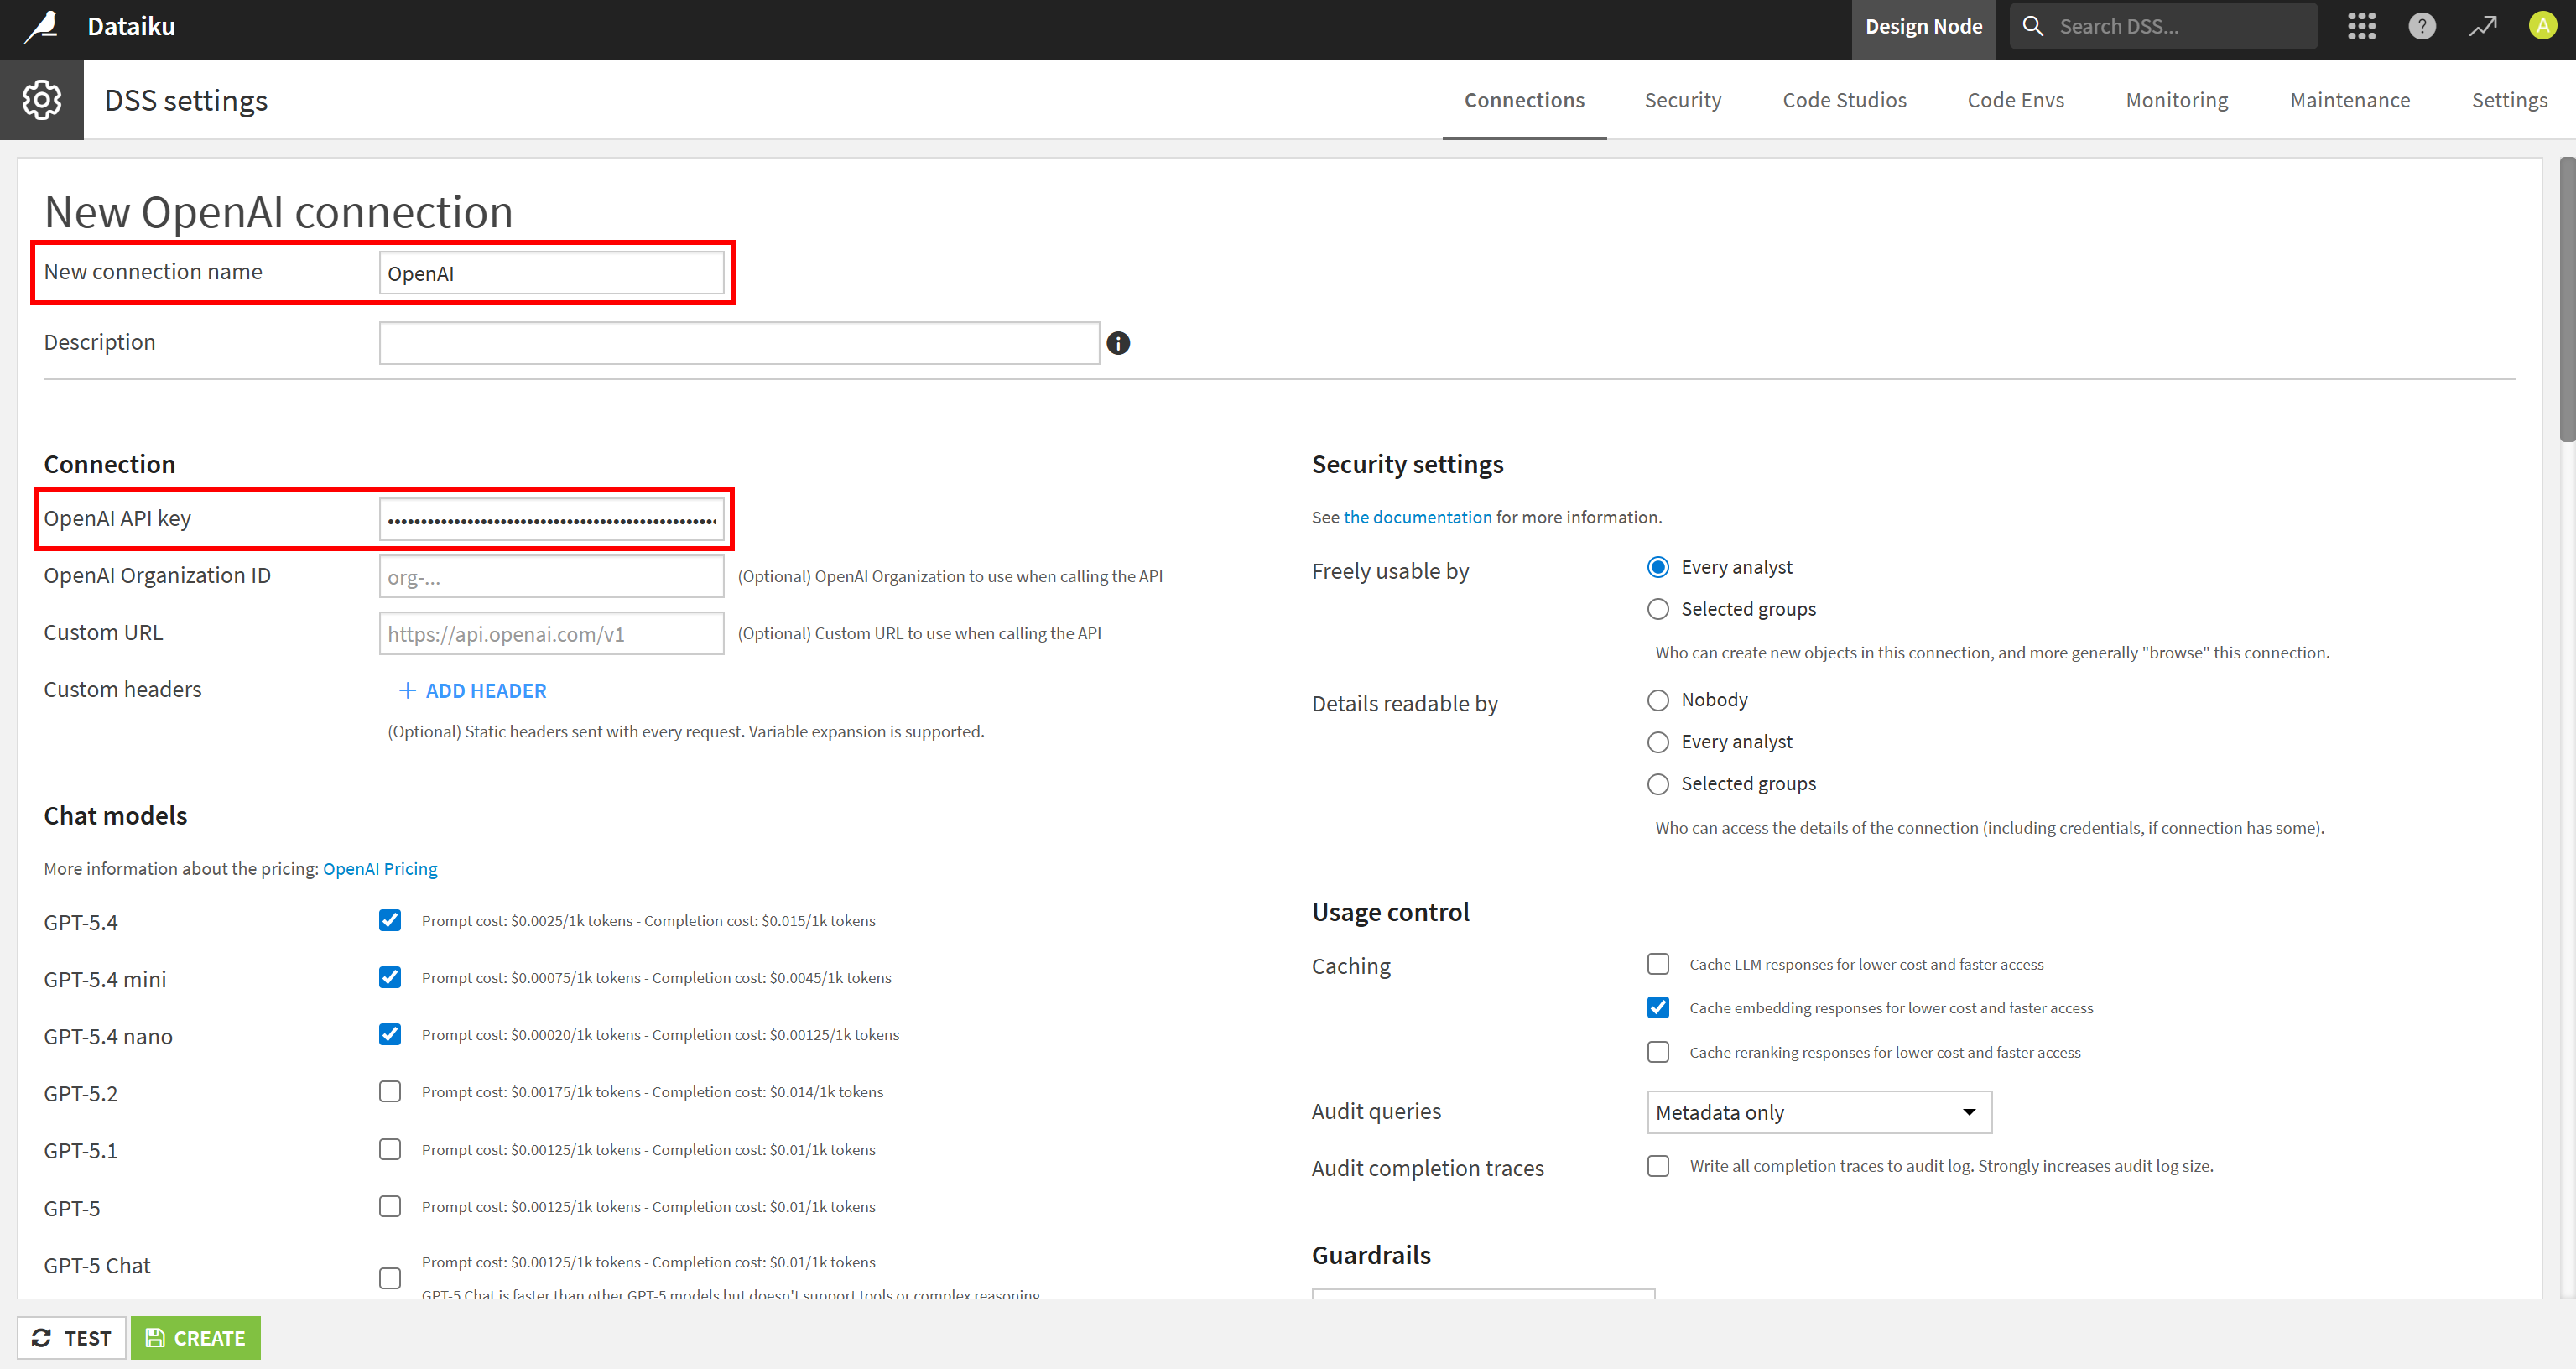Select Nobody for Details readable by
Viewport: 2576px width, 1369px height.
tap(1658, 701)
